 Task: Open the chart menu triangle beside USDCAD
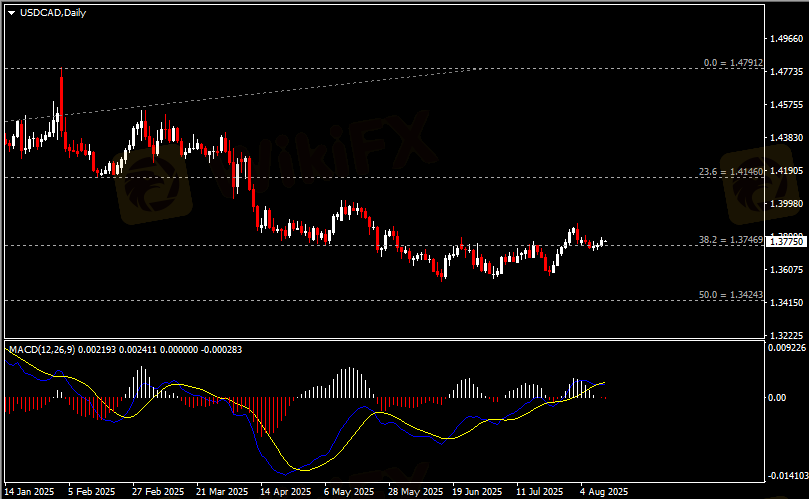(x=11, y=13)
